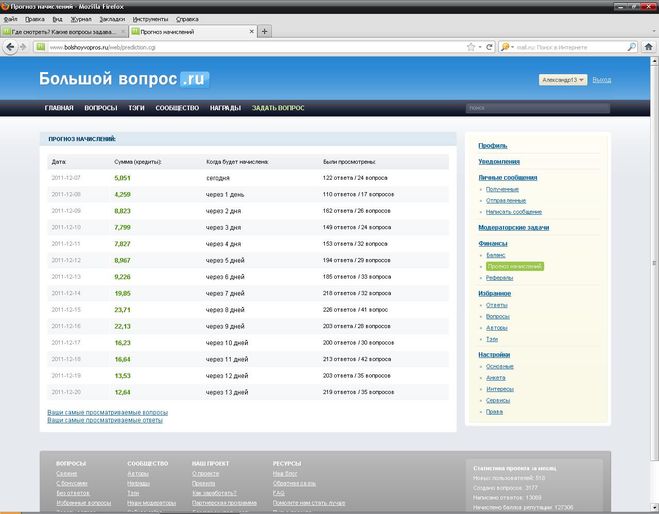
Task: Close the Прогноз начислений tab
Action: (x=251, y=32)
